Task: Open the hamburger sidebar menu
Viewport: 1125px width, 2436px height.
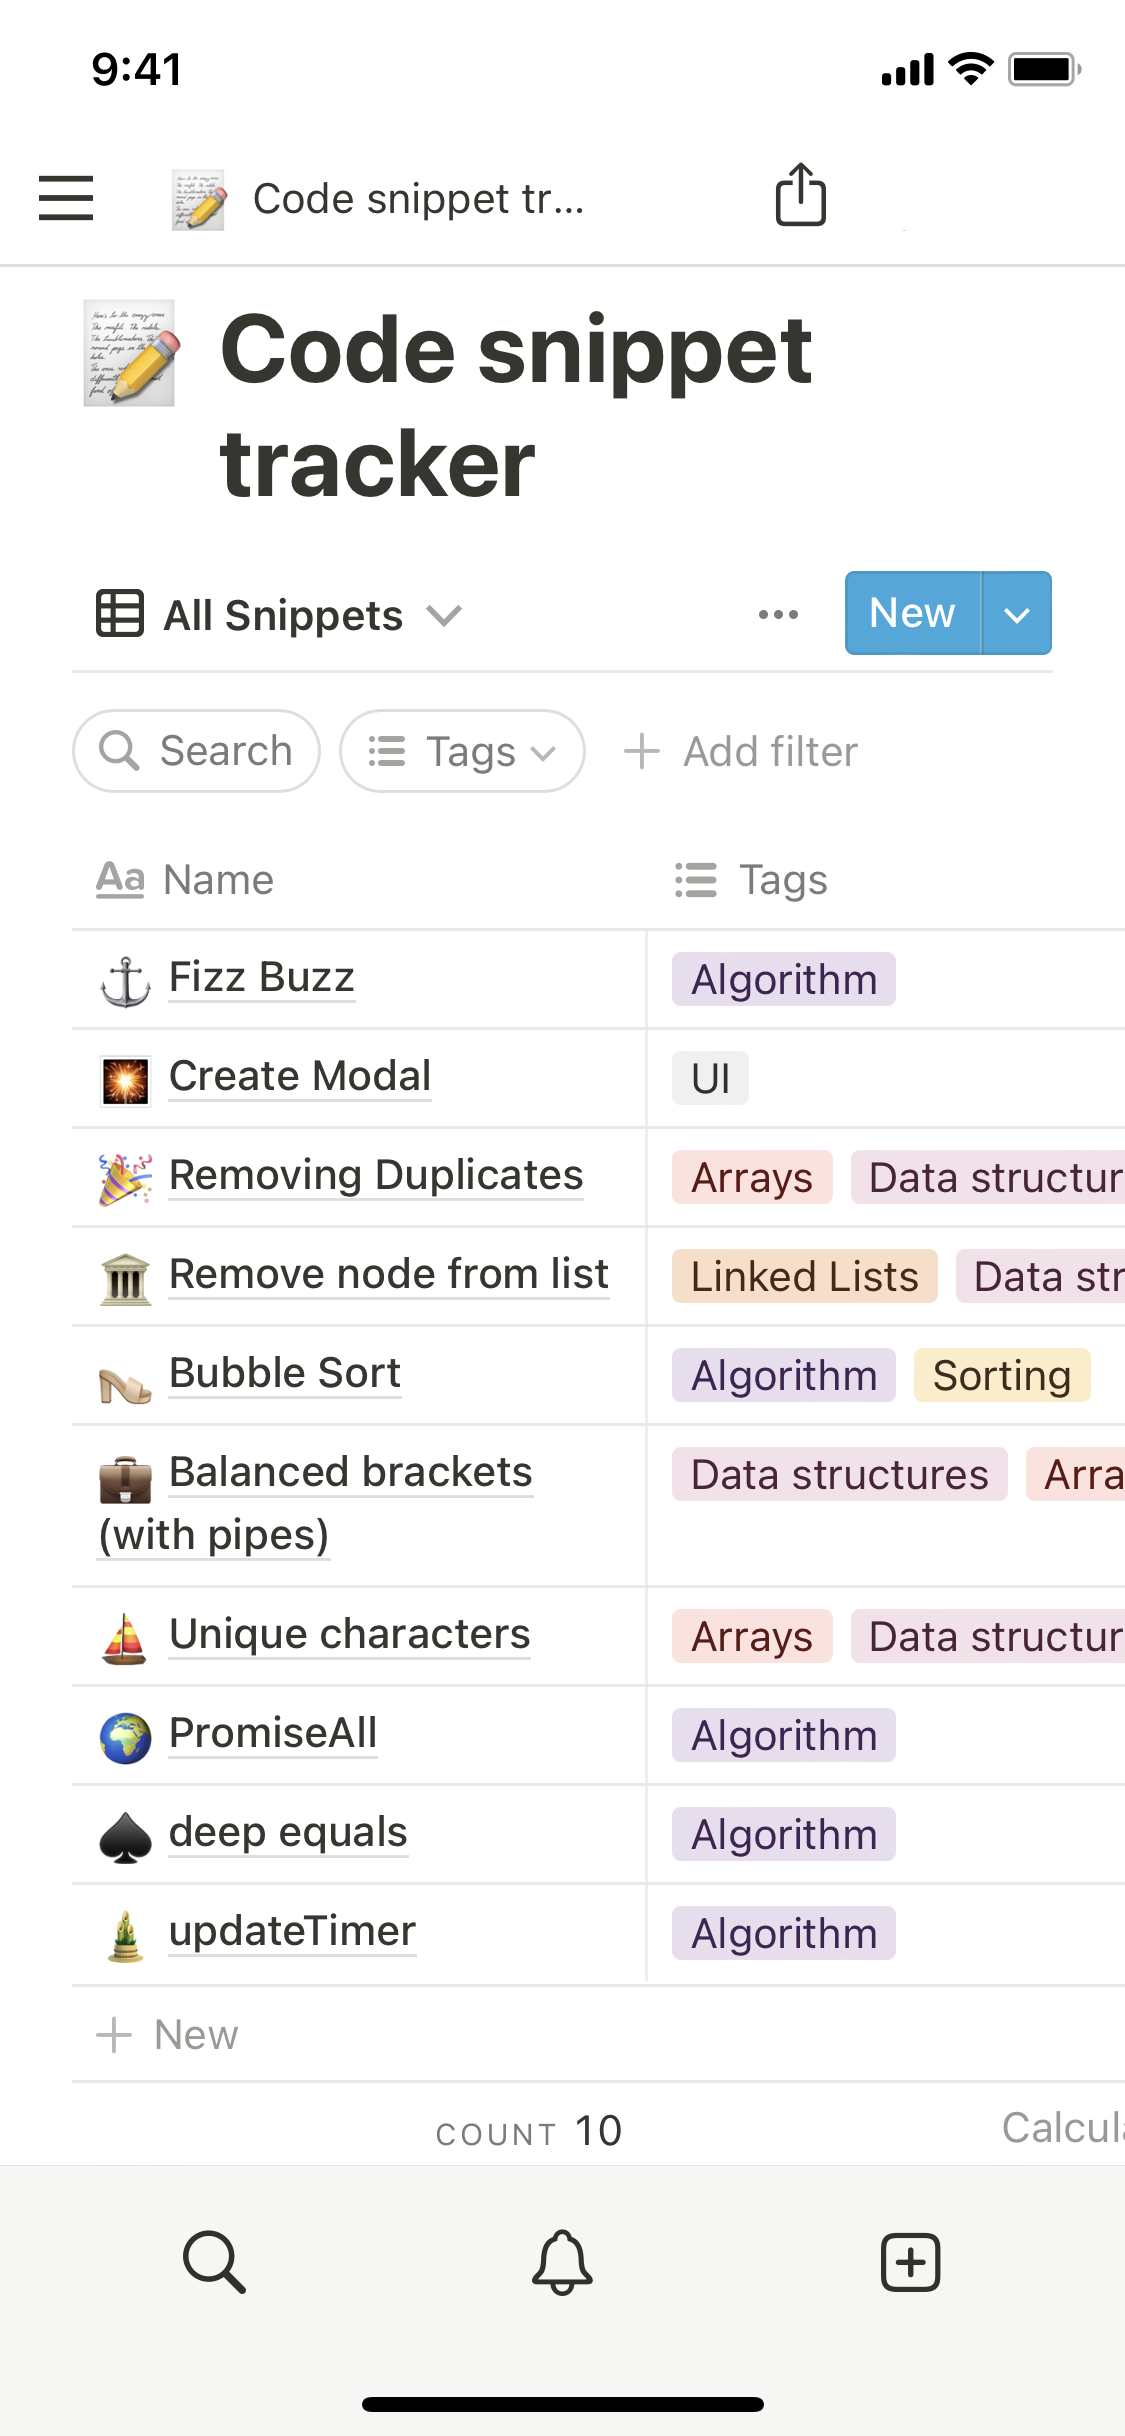Action: click(66, 197)
